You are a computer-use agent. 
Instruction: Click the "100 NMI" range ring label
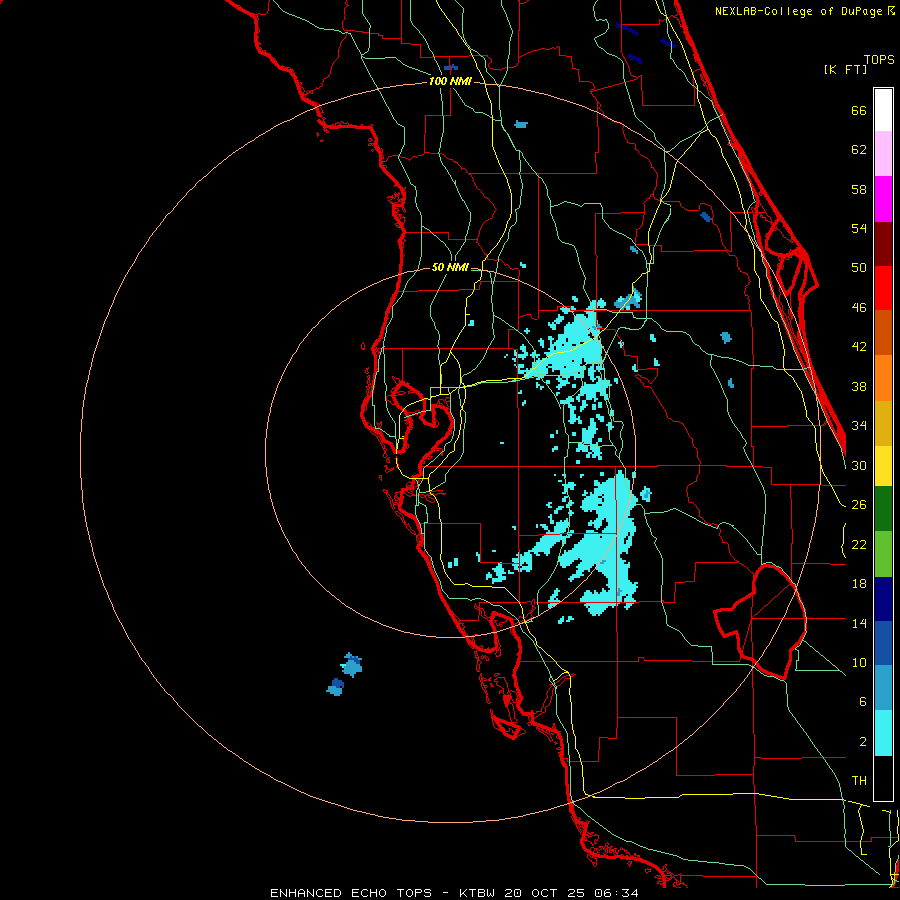450,81
